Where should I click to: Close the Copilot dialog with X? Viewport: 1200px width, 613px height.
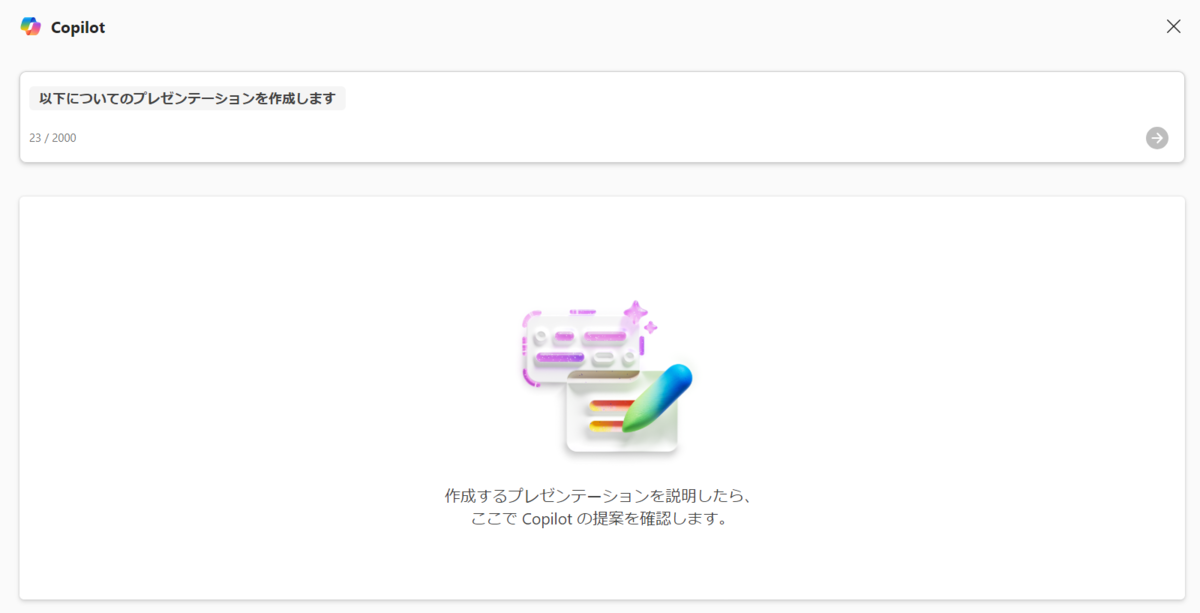(1173, 27)
